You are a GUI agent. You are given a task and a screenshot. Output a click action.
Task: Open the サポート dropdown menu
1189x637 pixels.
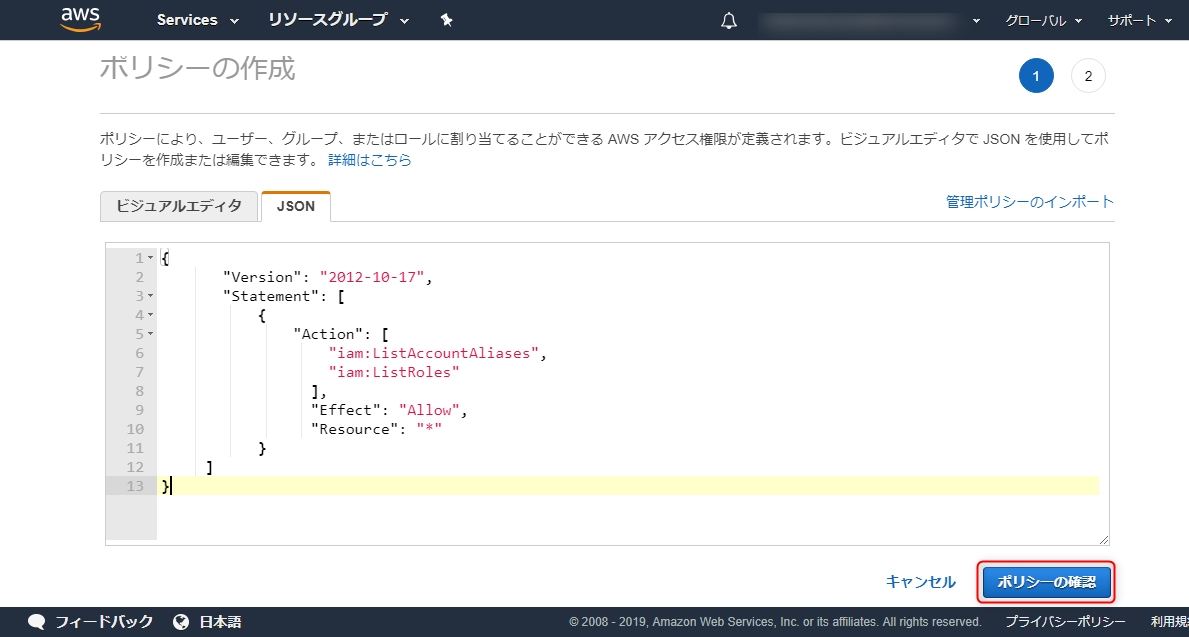[x=1140, y=20]
